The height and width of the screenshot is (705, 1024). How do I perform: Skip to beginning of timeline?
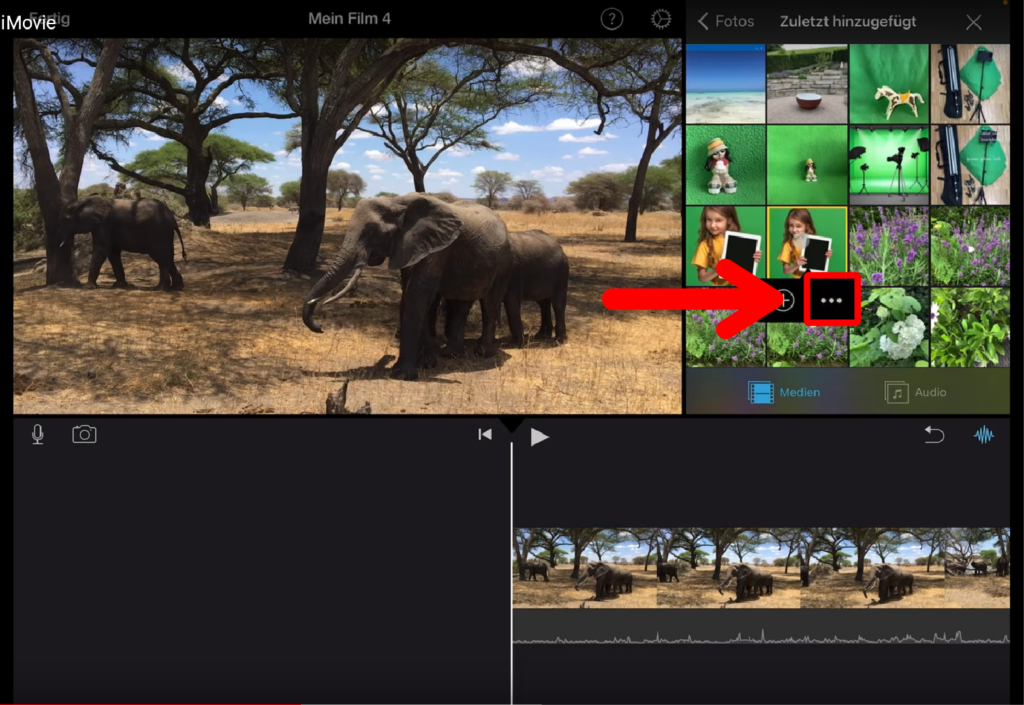(485, 435)
